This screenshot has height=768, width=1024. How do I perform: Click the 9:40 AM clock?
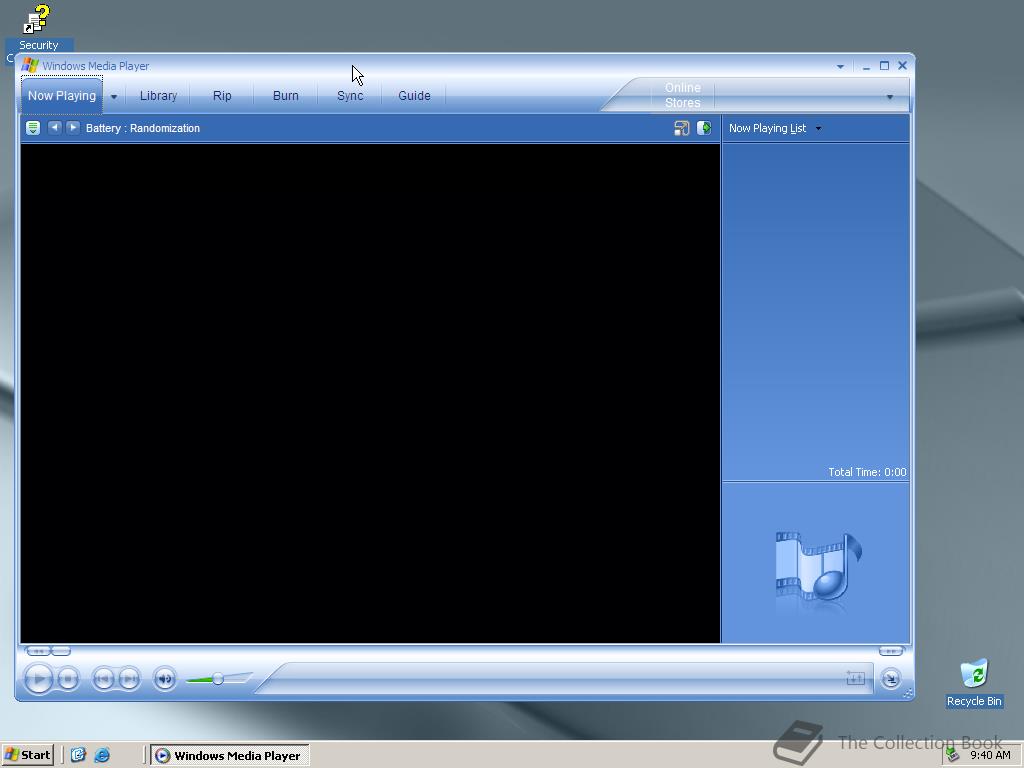[990, 755]
